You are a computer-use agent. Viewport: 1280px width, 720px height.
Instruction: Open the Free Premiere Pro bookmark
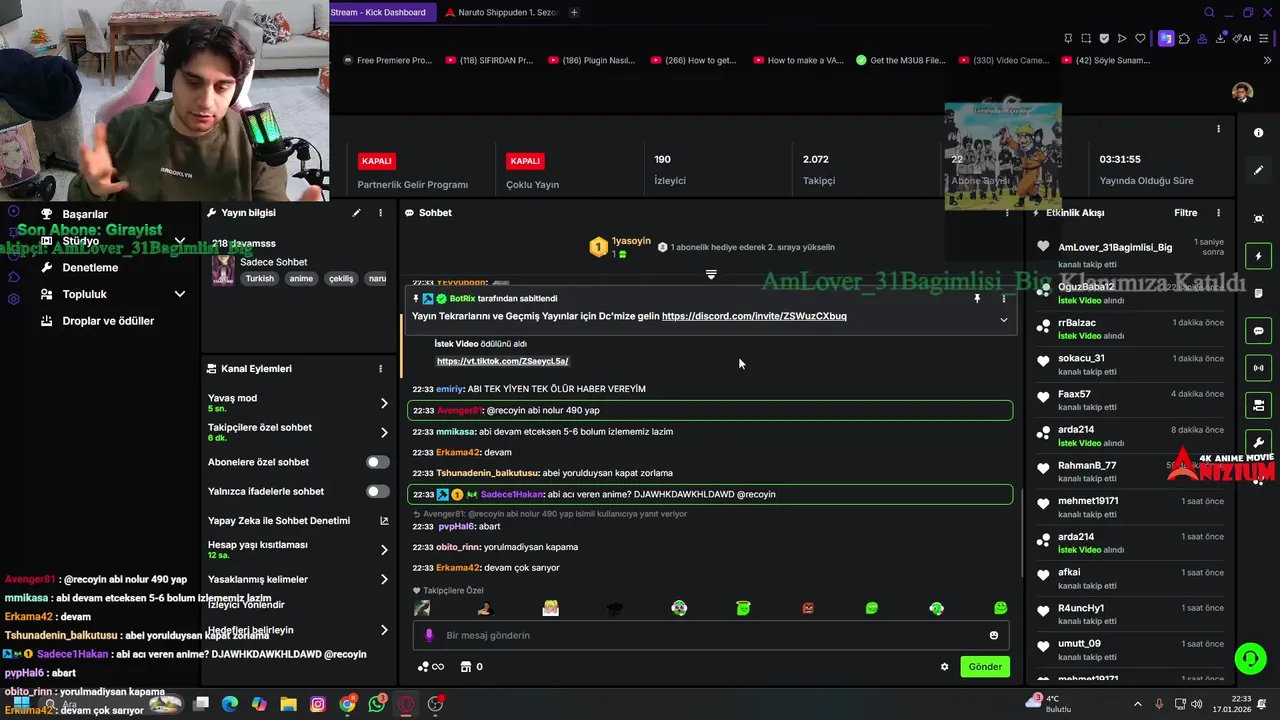pyautogui.click(x=386, y=60)
